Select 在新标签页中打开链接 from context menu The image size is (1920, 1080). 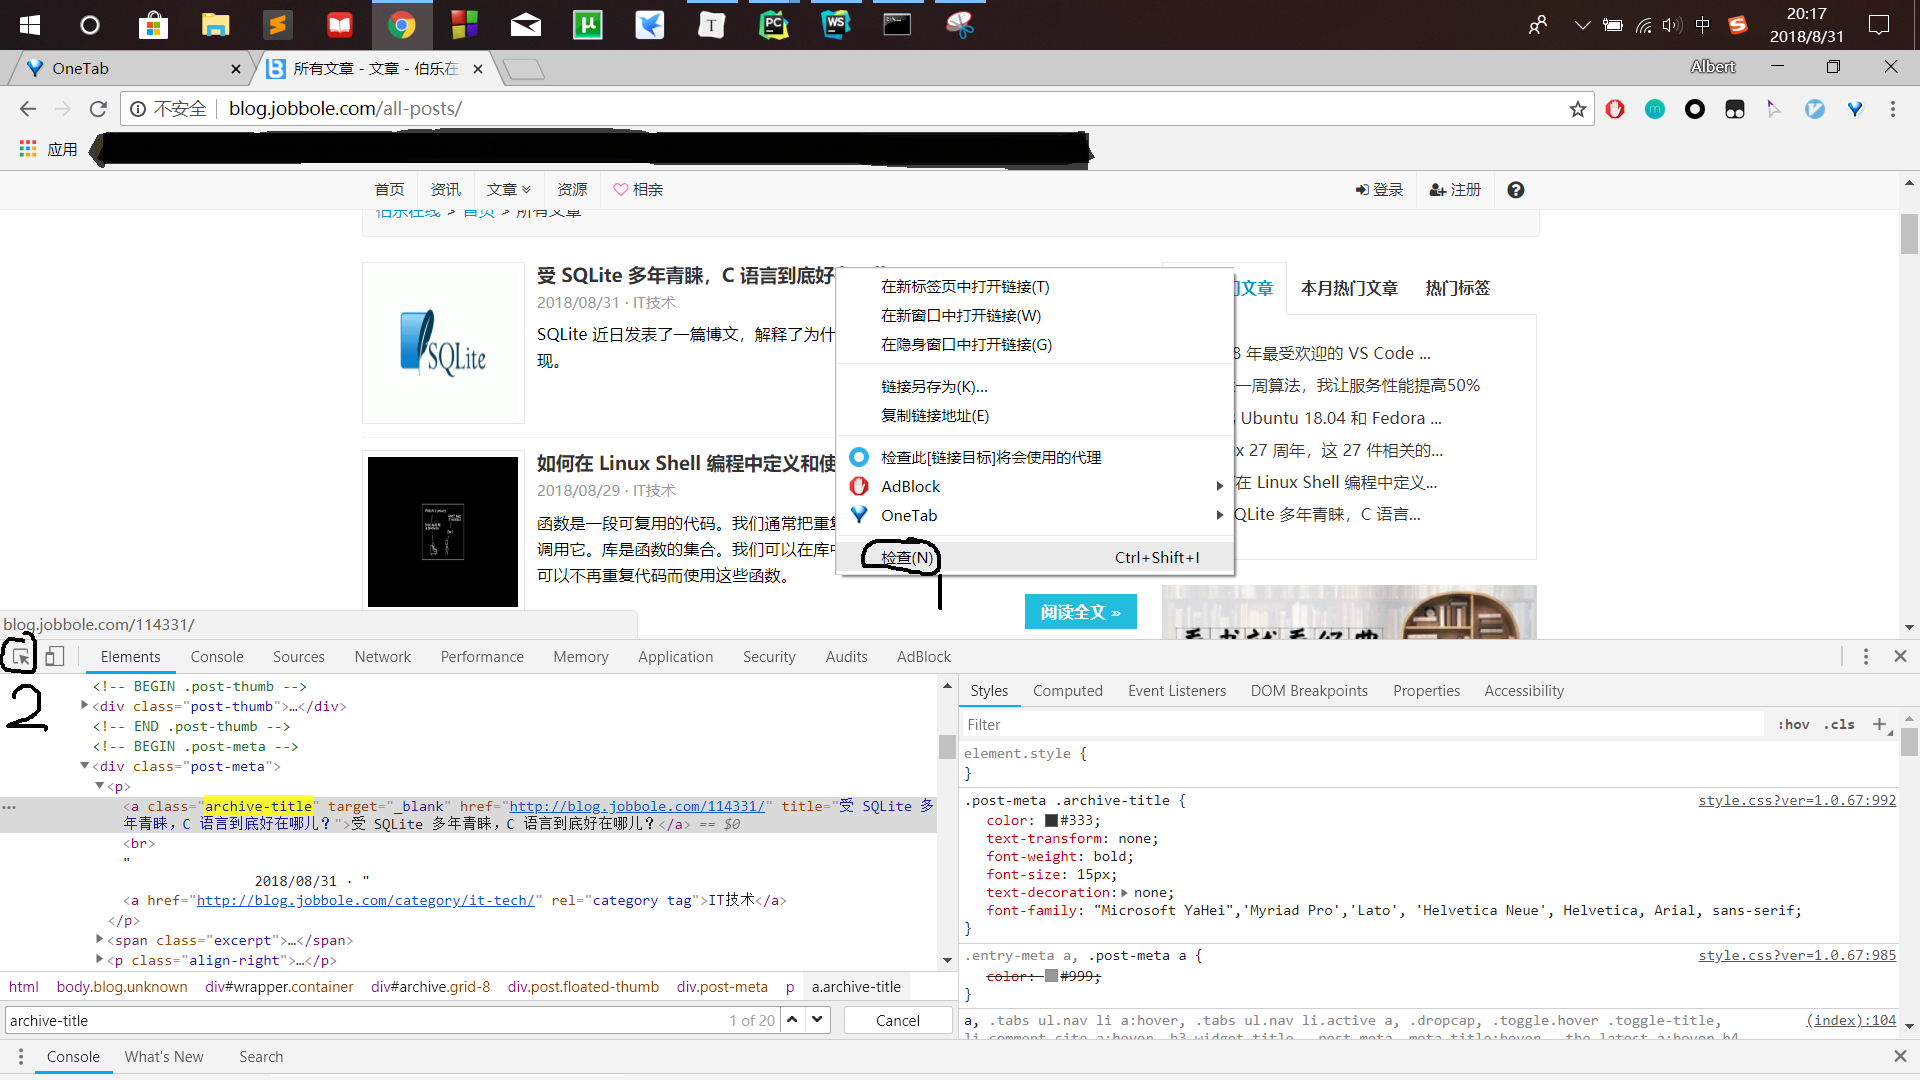(963, 286)
